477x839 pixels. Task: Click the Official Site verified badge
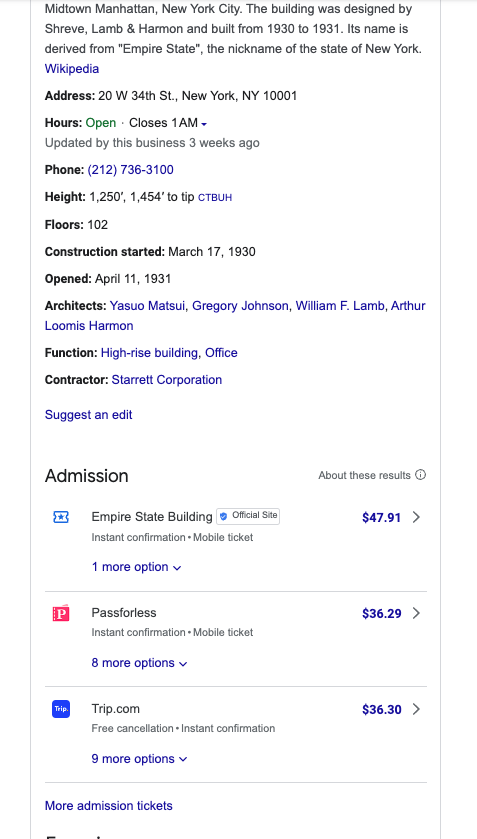point(248,516)
